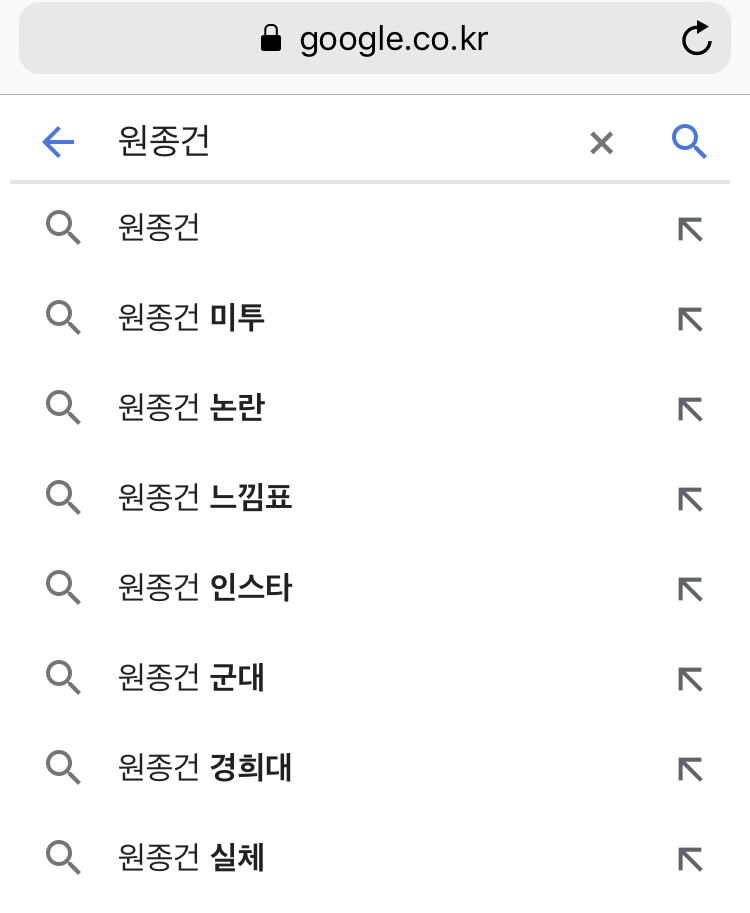Select the 원종건 미투 suggestion
The image size is (750, 913).
point(191,319)
